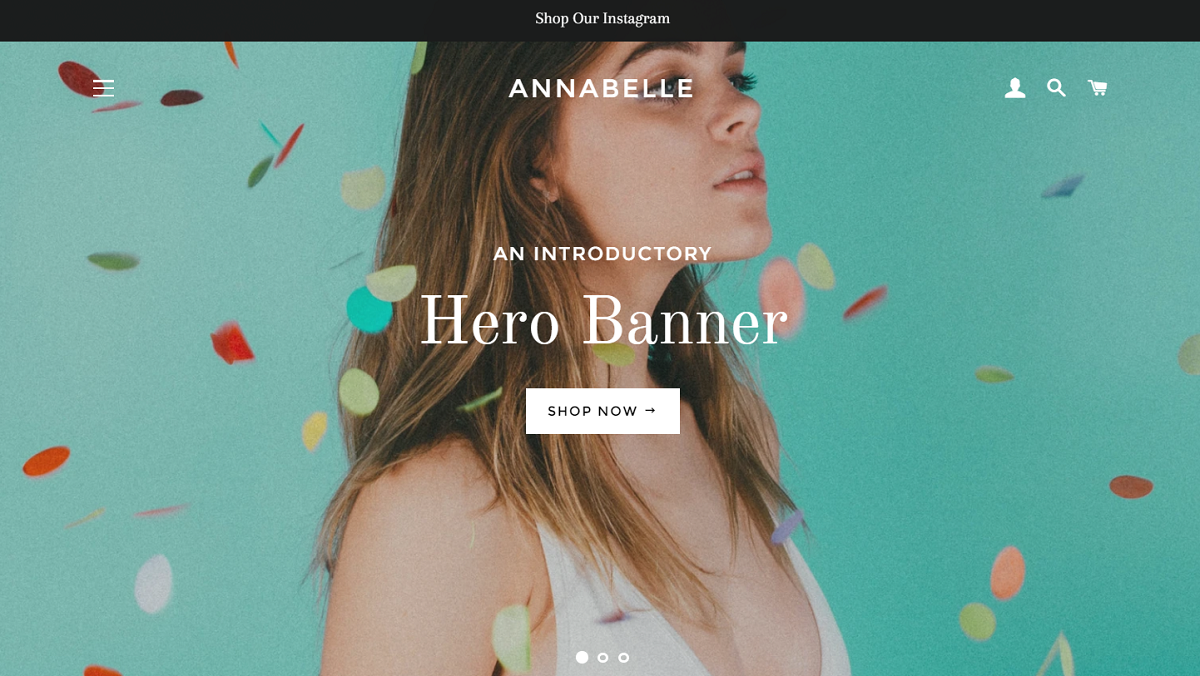Expand the site menu via three-line icon
The height and width of the screenshot is (676, 1200).
(103, 88)
